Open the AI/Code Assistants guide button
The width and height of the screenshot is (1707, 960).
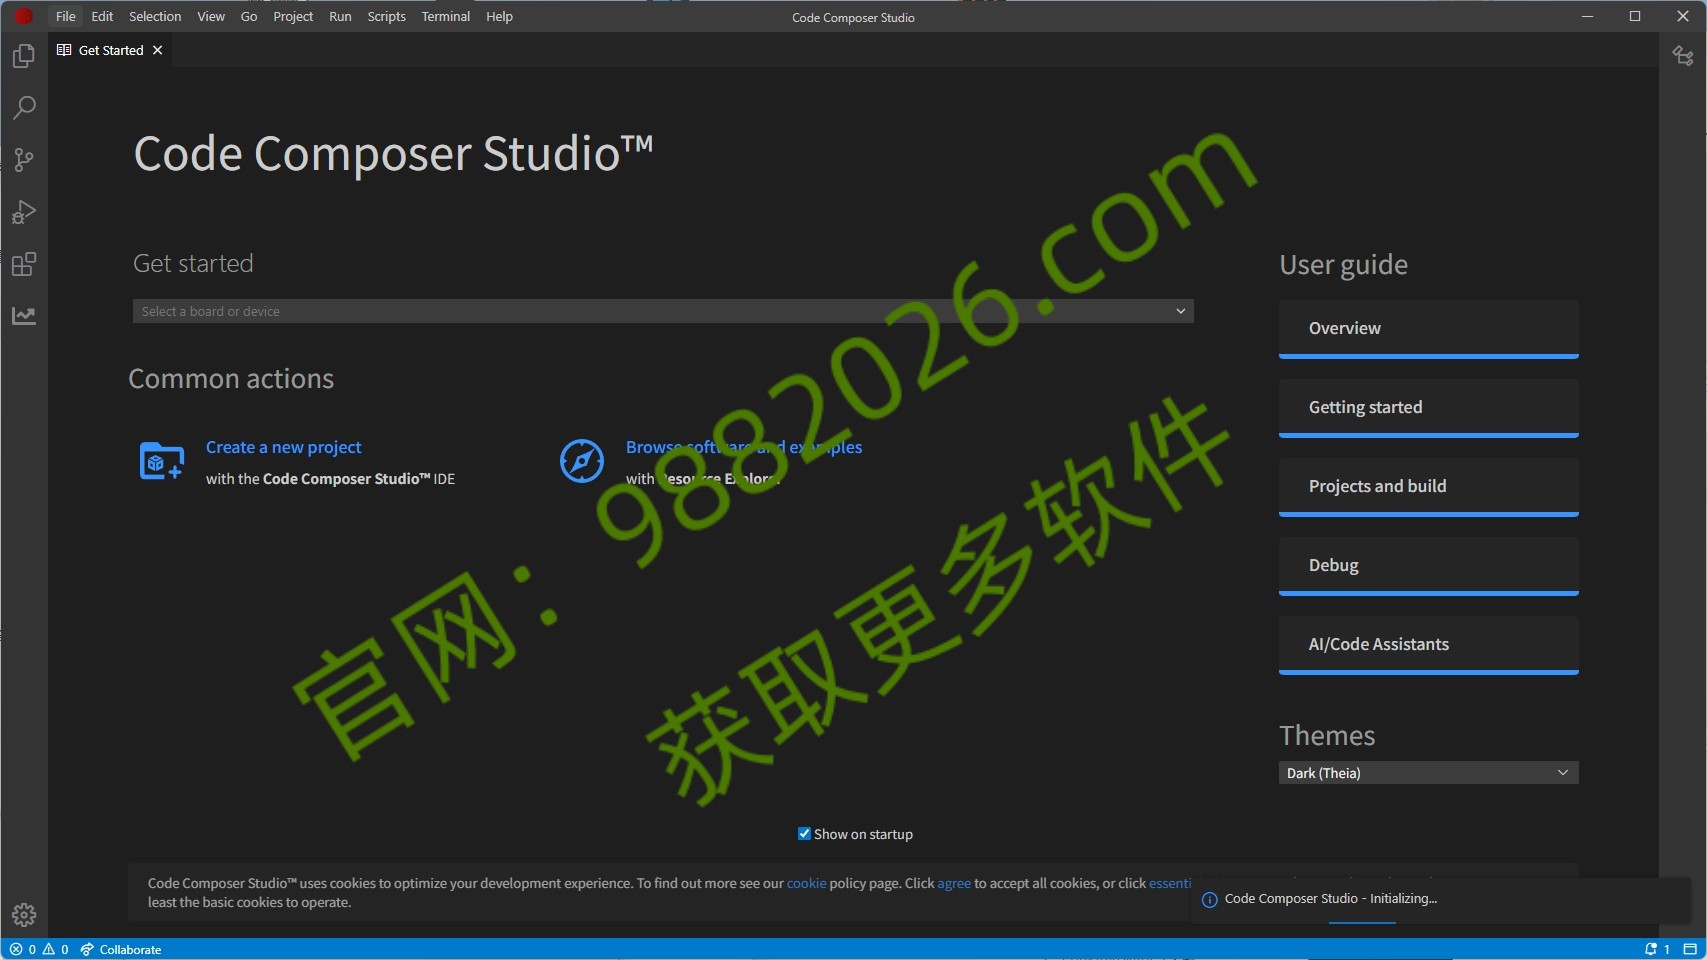pos(1428,645)
